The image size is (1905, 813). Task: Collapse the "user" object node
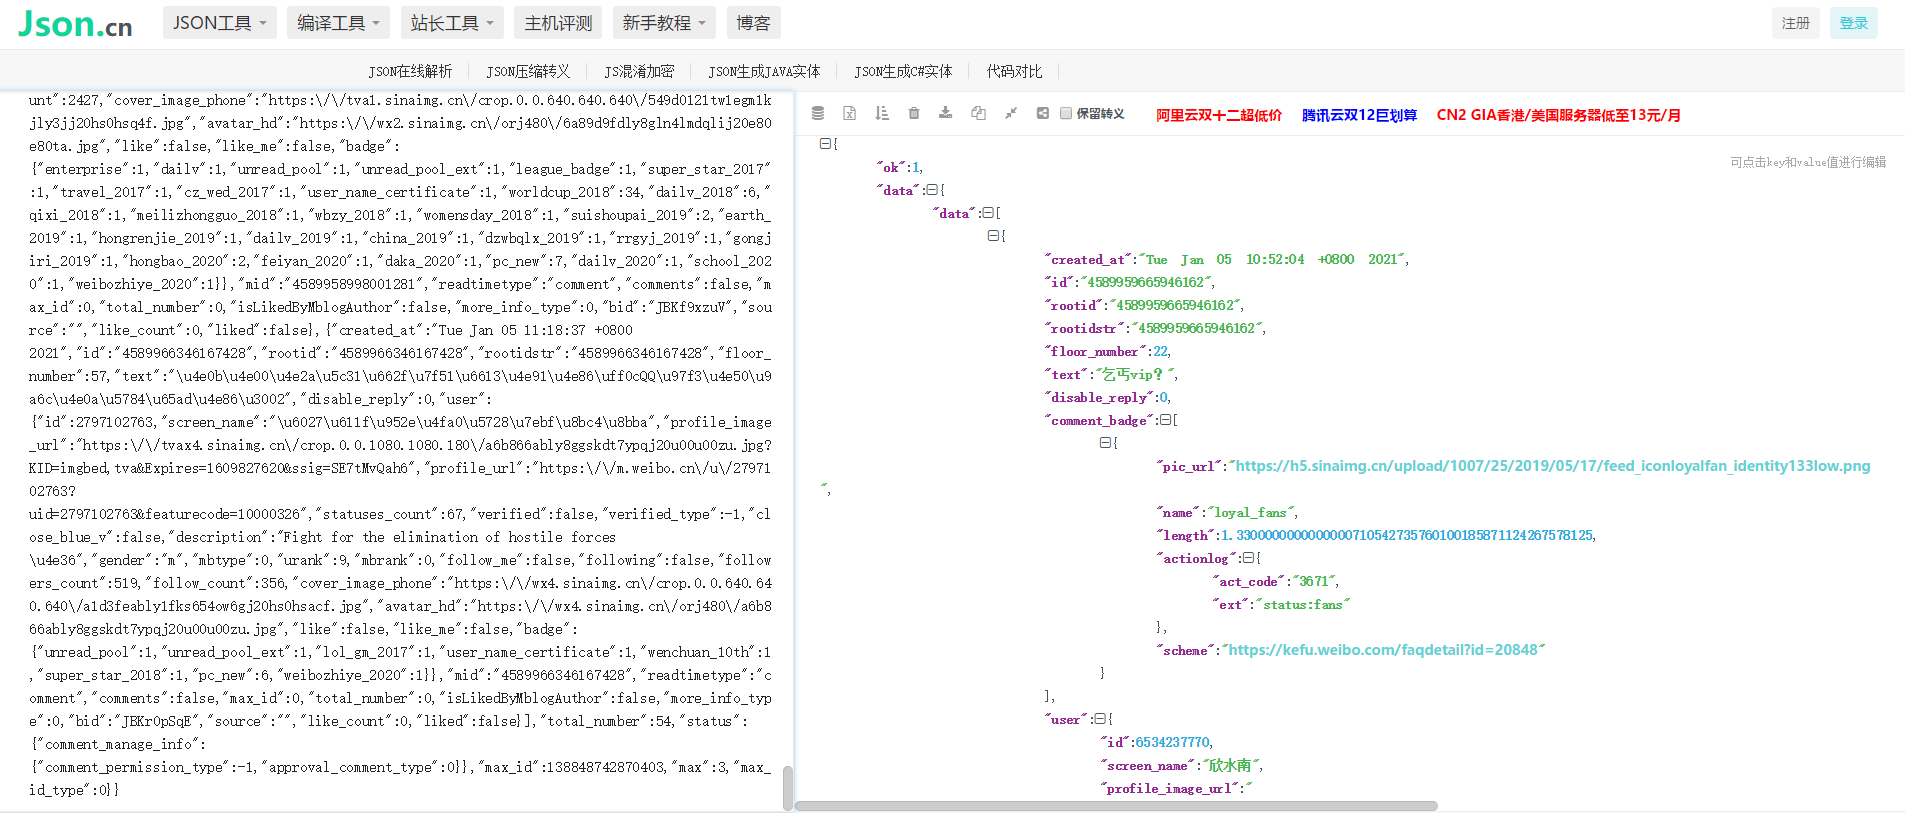[x=1100, y=719]
